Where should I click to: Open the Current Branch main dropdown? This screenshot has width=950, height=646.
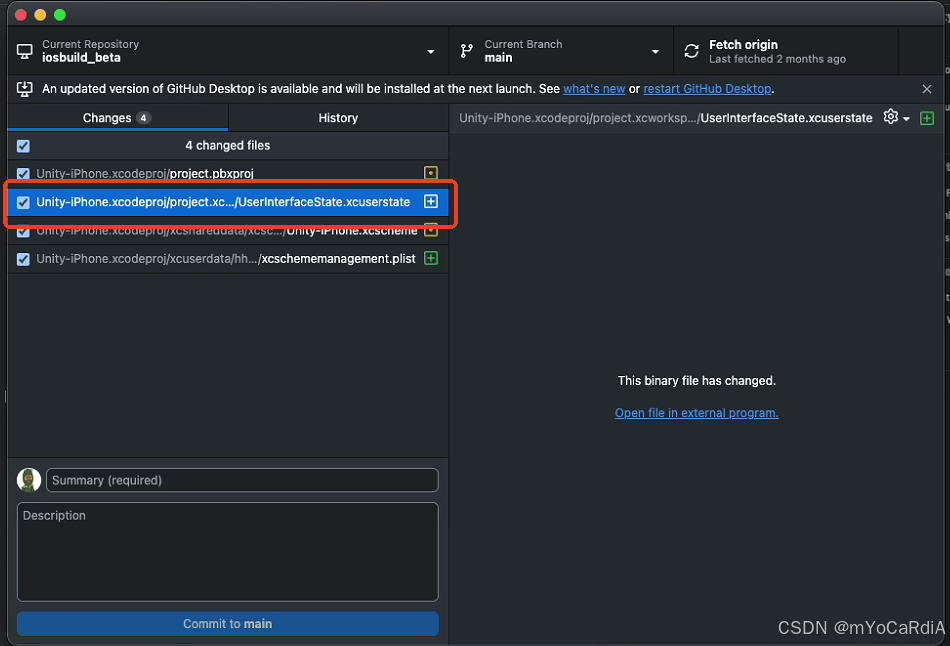[561, 52]
